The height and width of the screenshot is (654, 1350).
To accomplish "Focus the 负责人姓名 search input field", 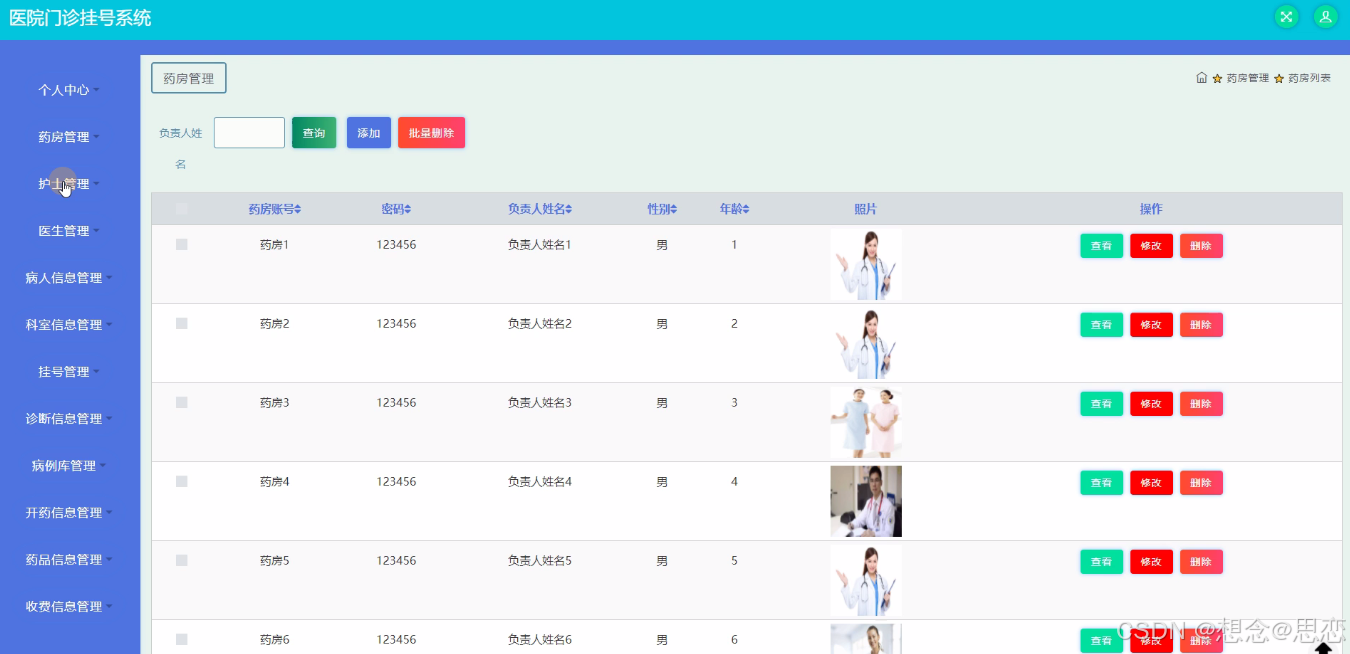I will point(249,133).
